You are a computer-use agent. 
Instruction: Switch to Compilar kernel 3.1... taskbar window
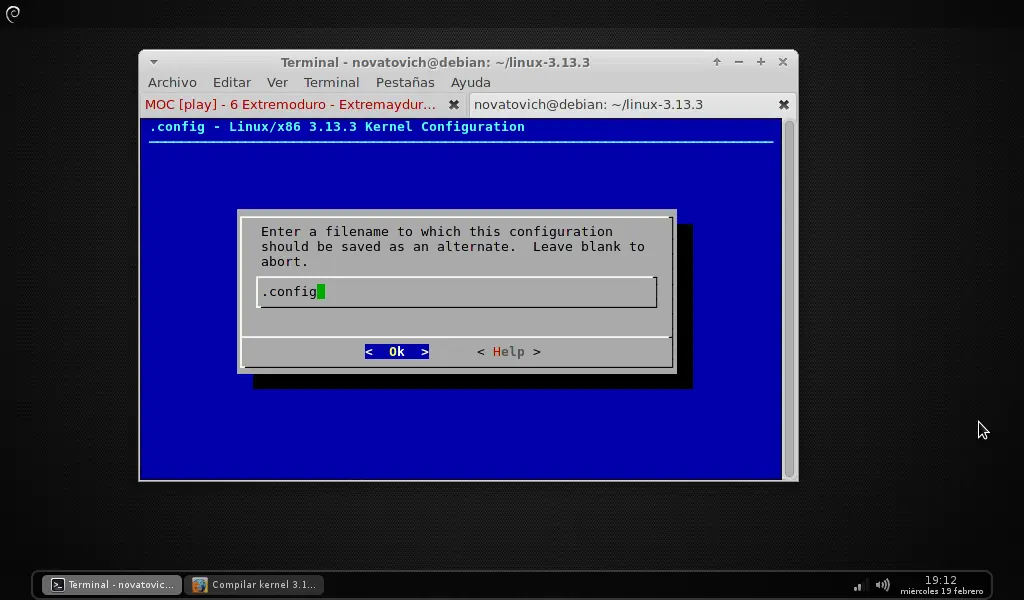[x=255, y=584]
